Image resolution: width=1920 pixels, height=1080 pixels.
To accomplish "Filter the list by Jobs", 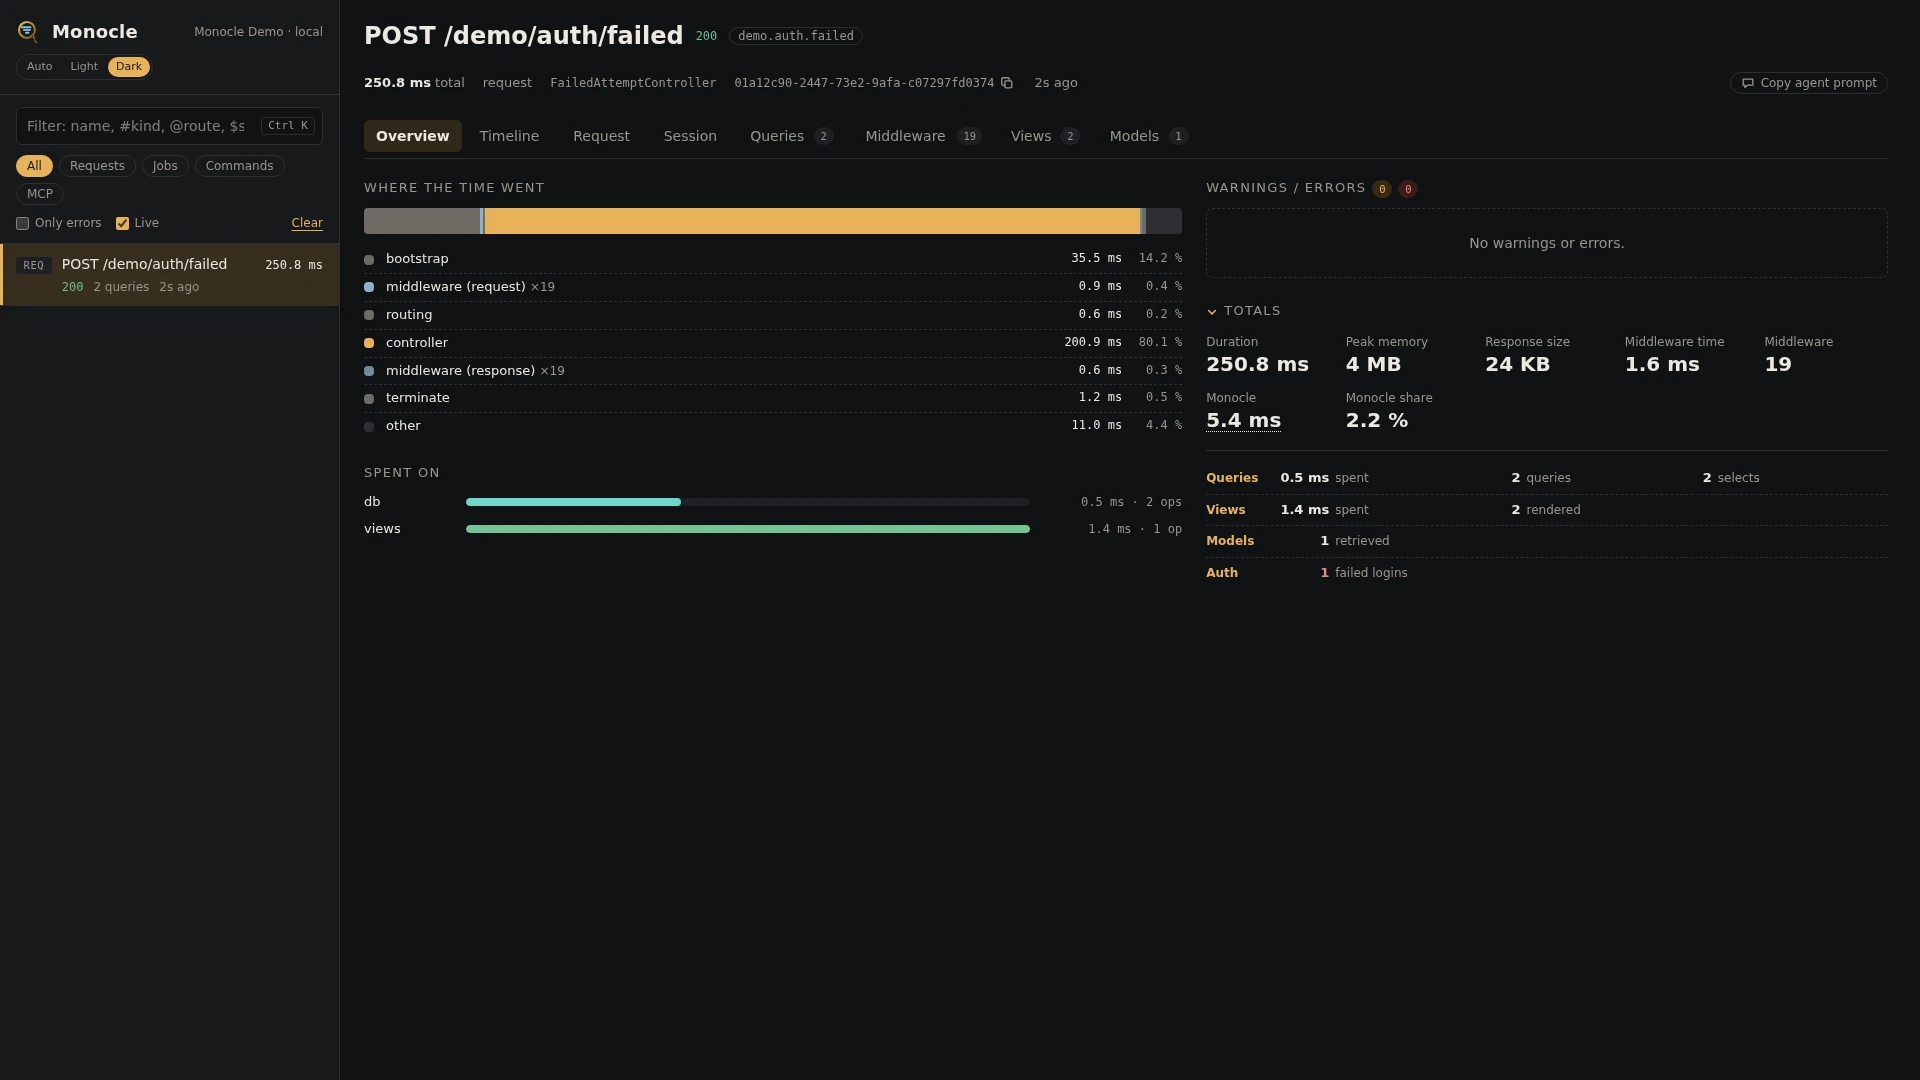I will click(x=165, y=166).
